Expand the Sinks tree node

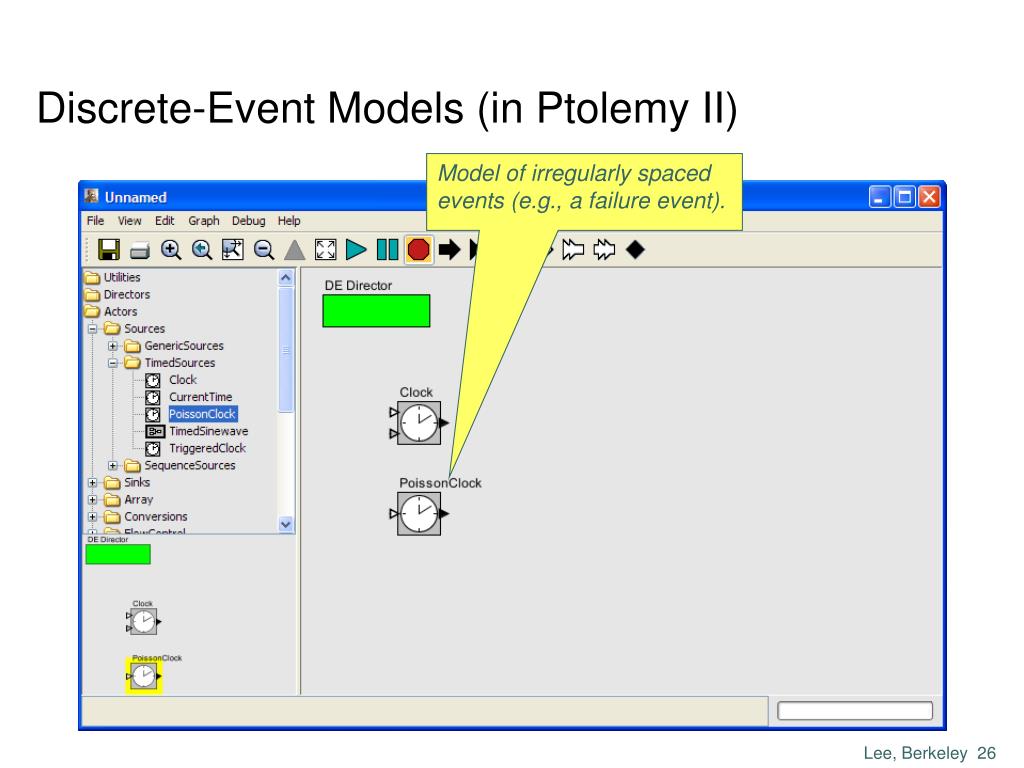click(x=93, y=483)
